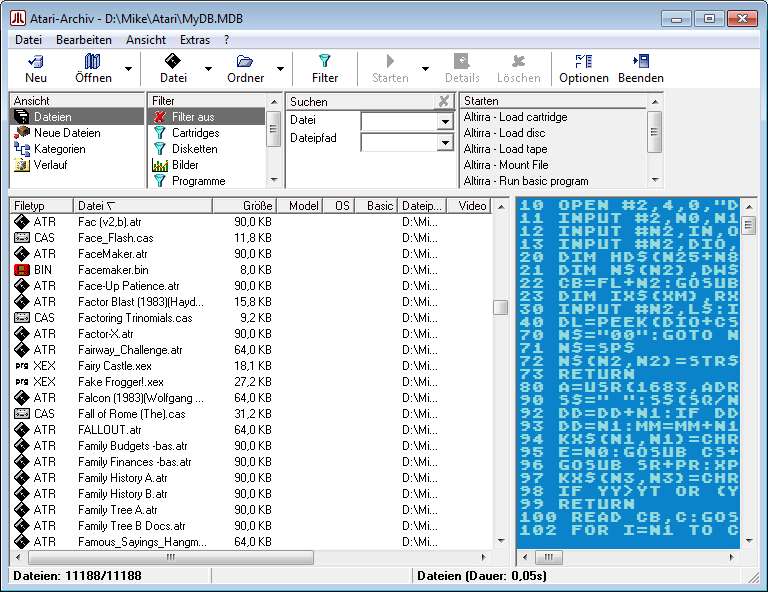Click the Filter list scroll down arrow
The width and height of the screenshot is (768, 592).
click(x=274, y=180)
